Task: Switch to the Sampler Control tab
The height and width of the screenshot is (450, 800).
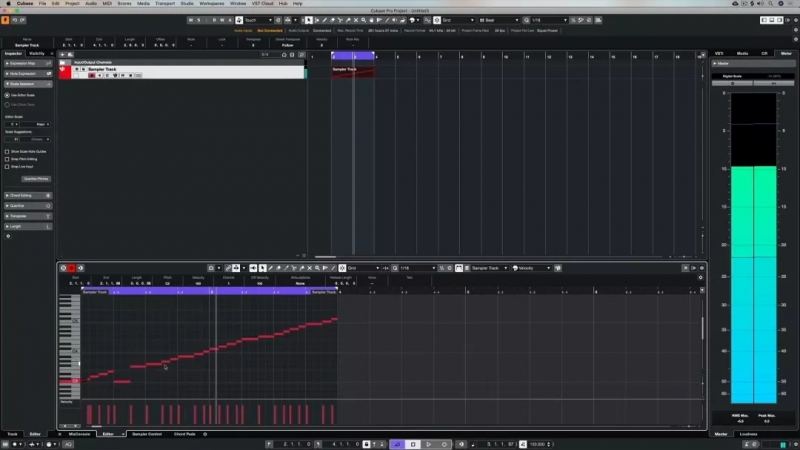Action: [147, 434]
